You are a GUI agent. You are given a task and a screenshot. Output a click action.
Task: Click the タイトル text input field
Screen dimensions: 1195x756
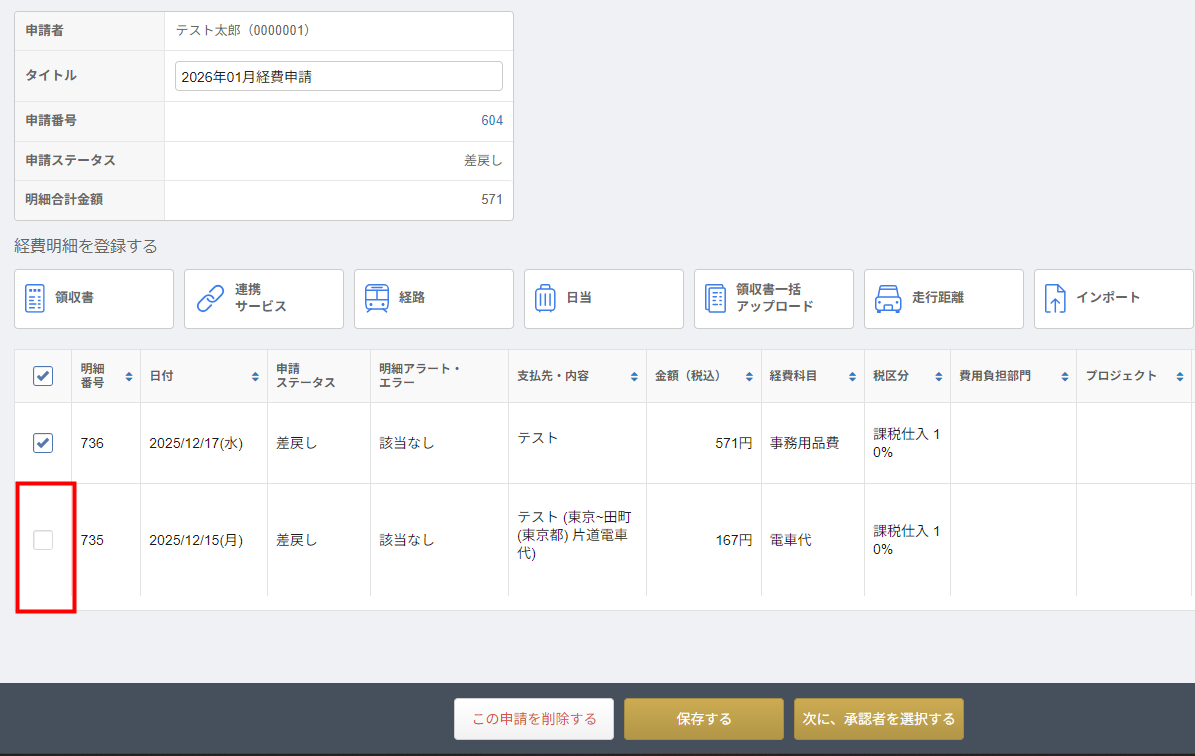pos(338,76)
